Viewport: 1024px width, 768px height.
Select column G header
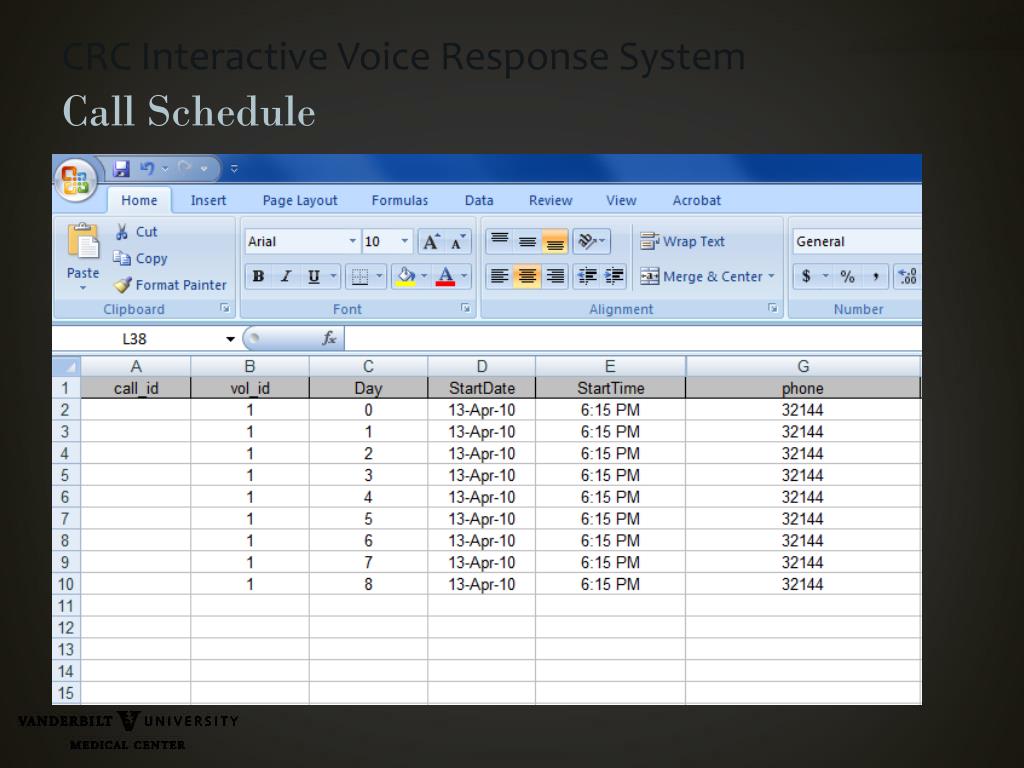[x=803, y=366]
